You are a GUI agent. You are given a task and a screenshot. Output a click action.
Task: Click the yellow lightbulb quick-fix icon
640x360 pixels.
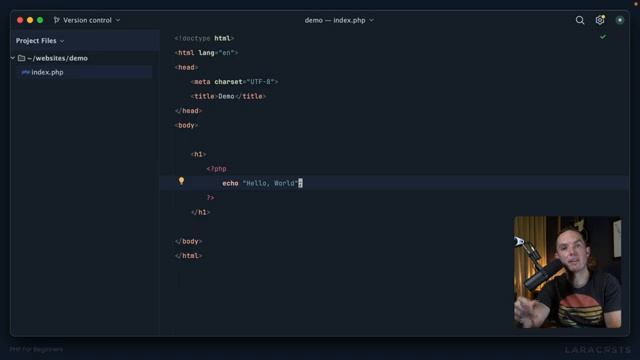(x=181, y=181)
